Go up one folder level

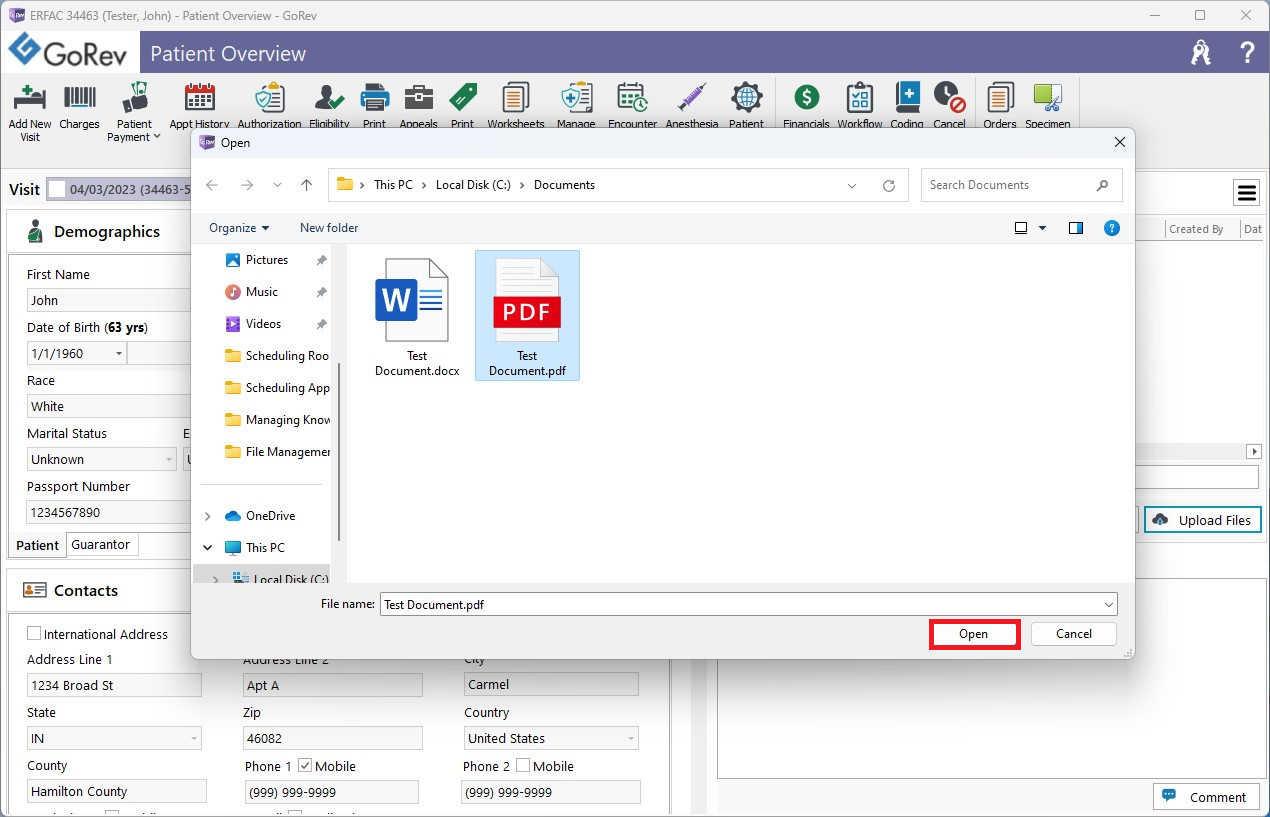(307, 185)
